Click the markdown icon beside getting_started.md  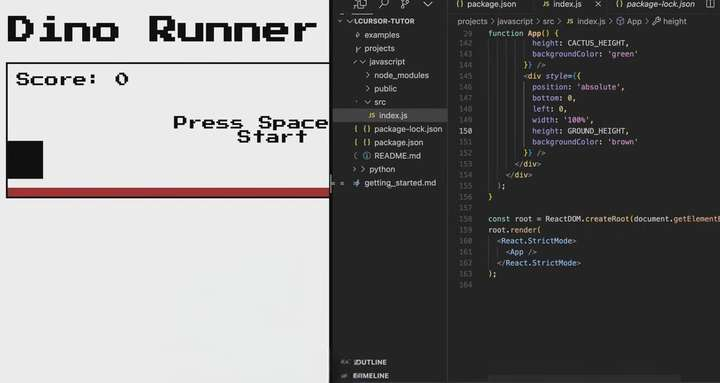(x=356, y=183)
